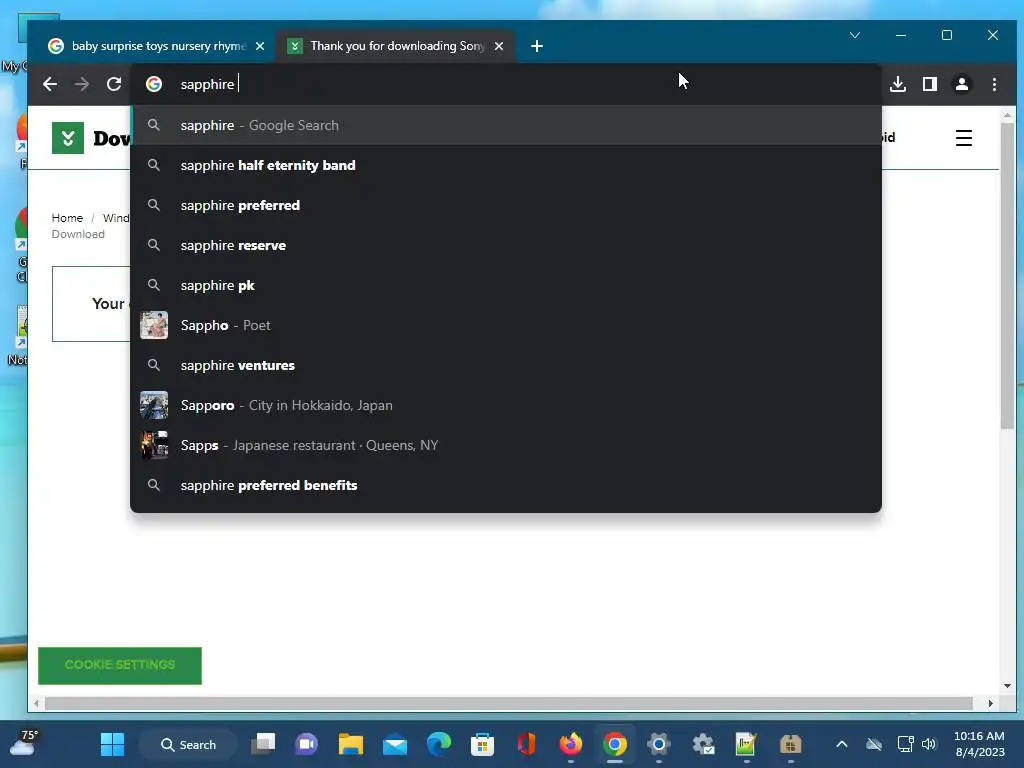Image resolution: width=1024 pixels, height=768 pixels.
Task: Choose the sapphire pk suggestion
Action: pyautogui.click(x=506, y=285)
